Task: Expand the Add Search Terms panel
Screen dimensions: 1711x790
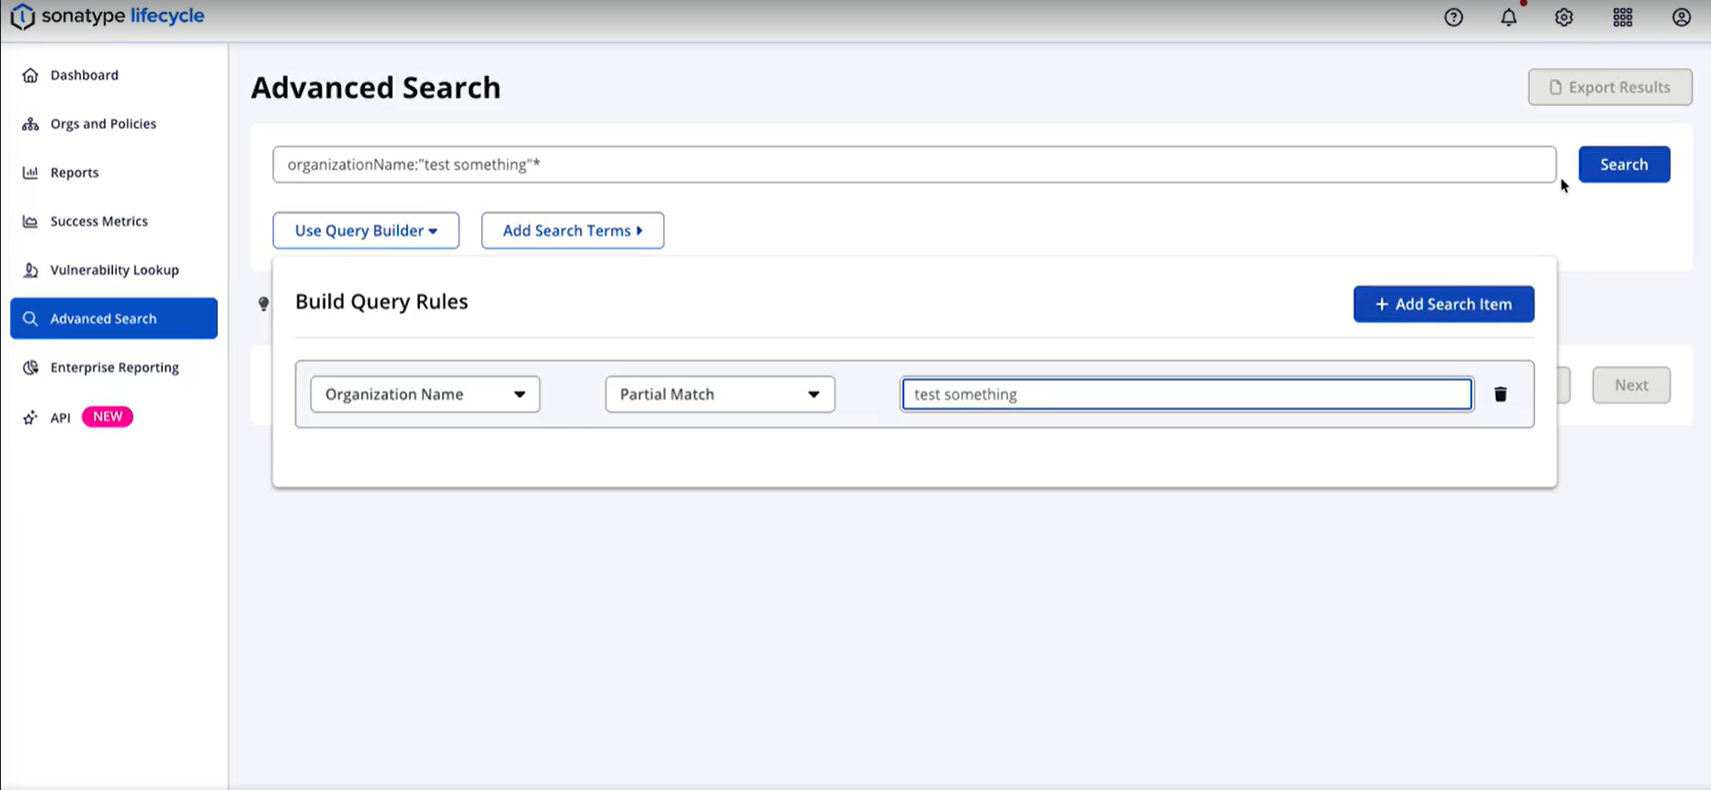Action: [572, 230]
